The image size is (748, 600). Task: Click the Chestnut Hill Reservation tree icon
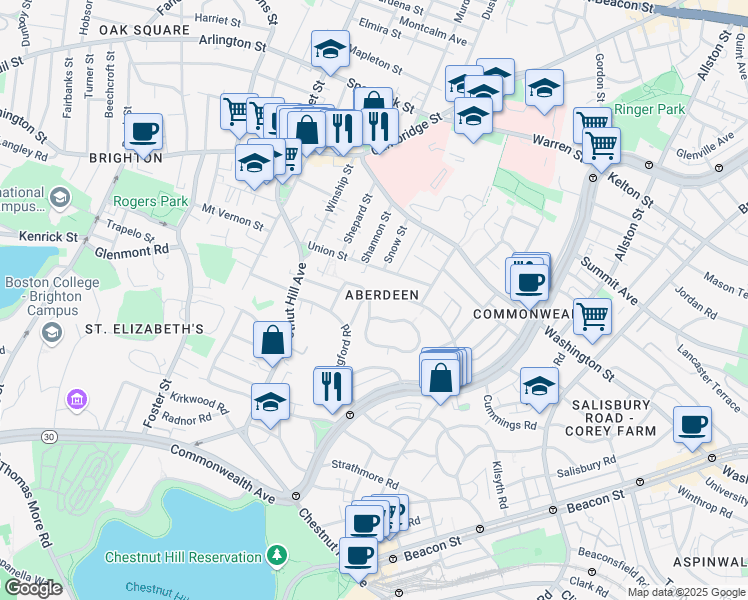tap(276, 554)
